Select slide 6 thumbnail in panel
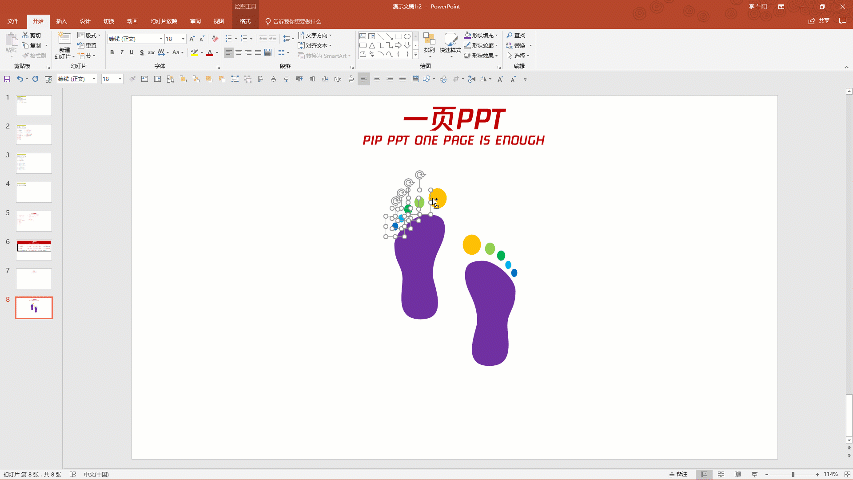This screenshot has width=853, height=480. 34,250
